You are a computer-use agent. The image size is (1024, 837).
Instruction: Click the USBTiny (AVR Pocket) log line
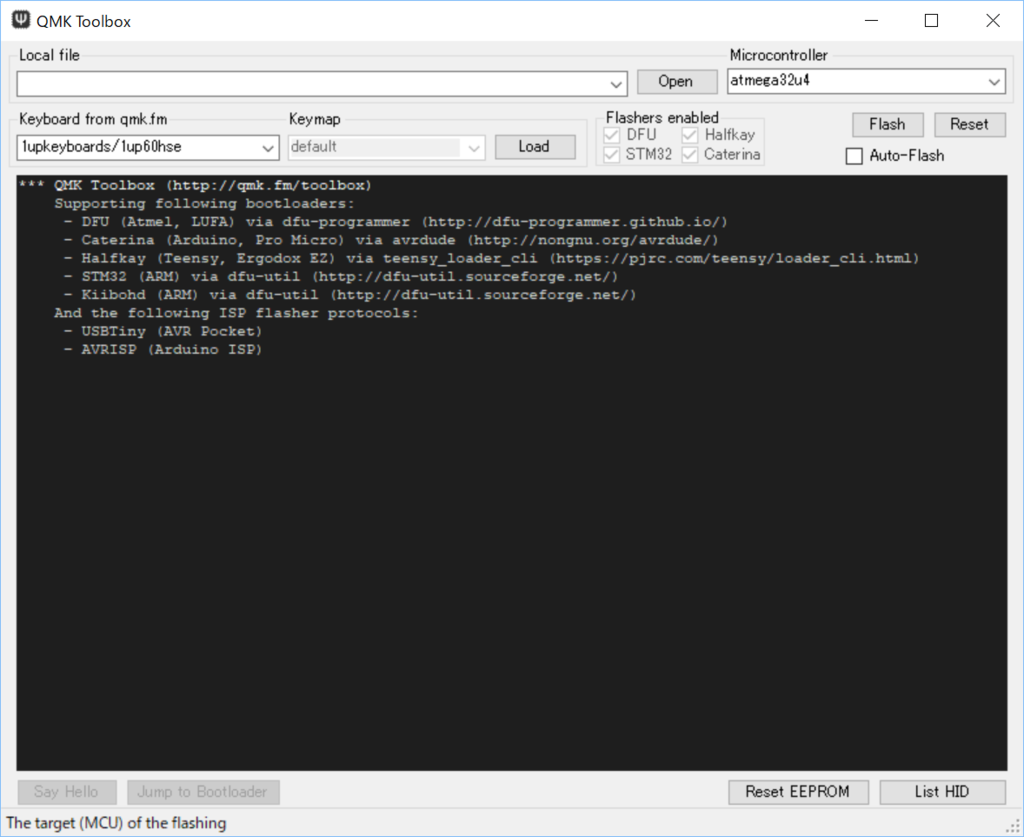[163, 332]
